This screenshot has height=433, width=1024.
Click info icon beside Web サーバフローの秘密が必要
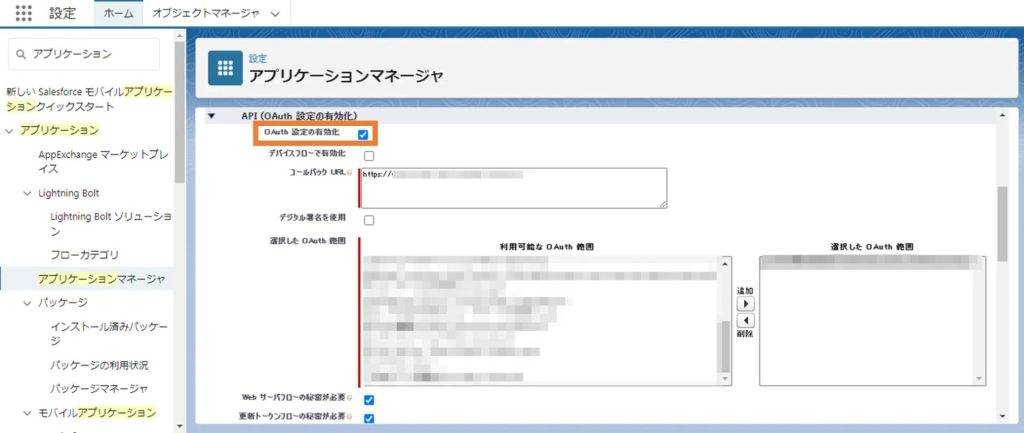tap(350, 397)
